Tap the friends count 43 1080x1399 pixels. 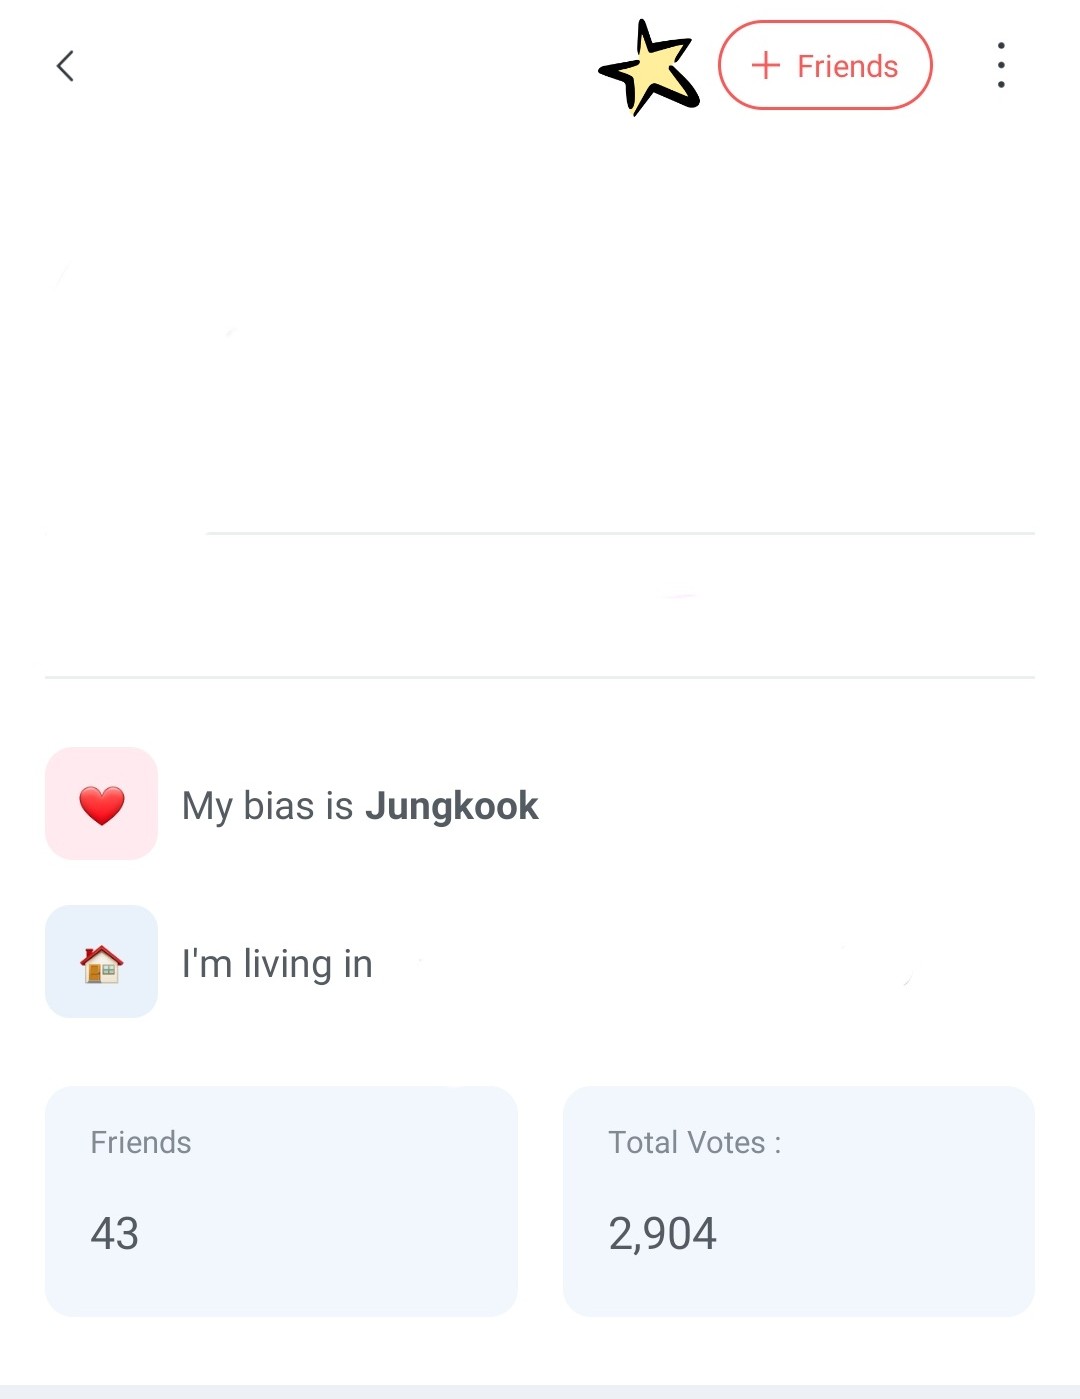coord(115,1233)
